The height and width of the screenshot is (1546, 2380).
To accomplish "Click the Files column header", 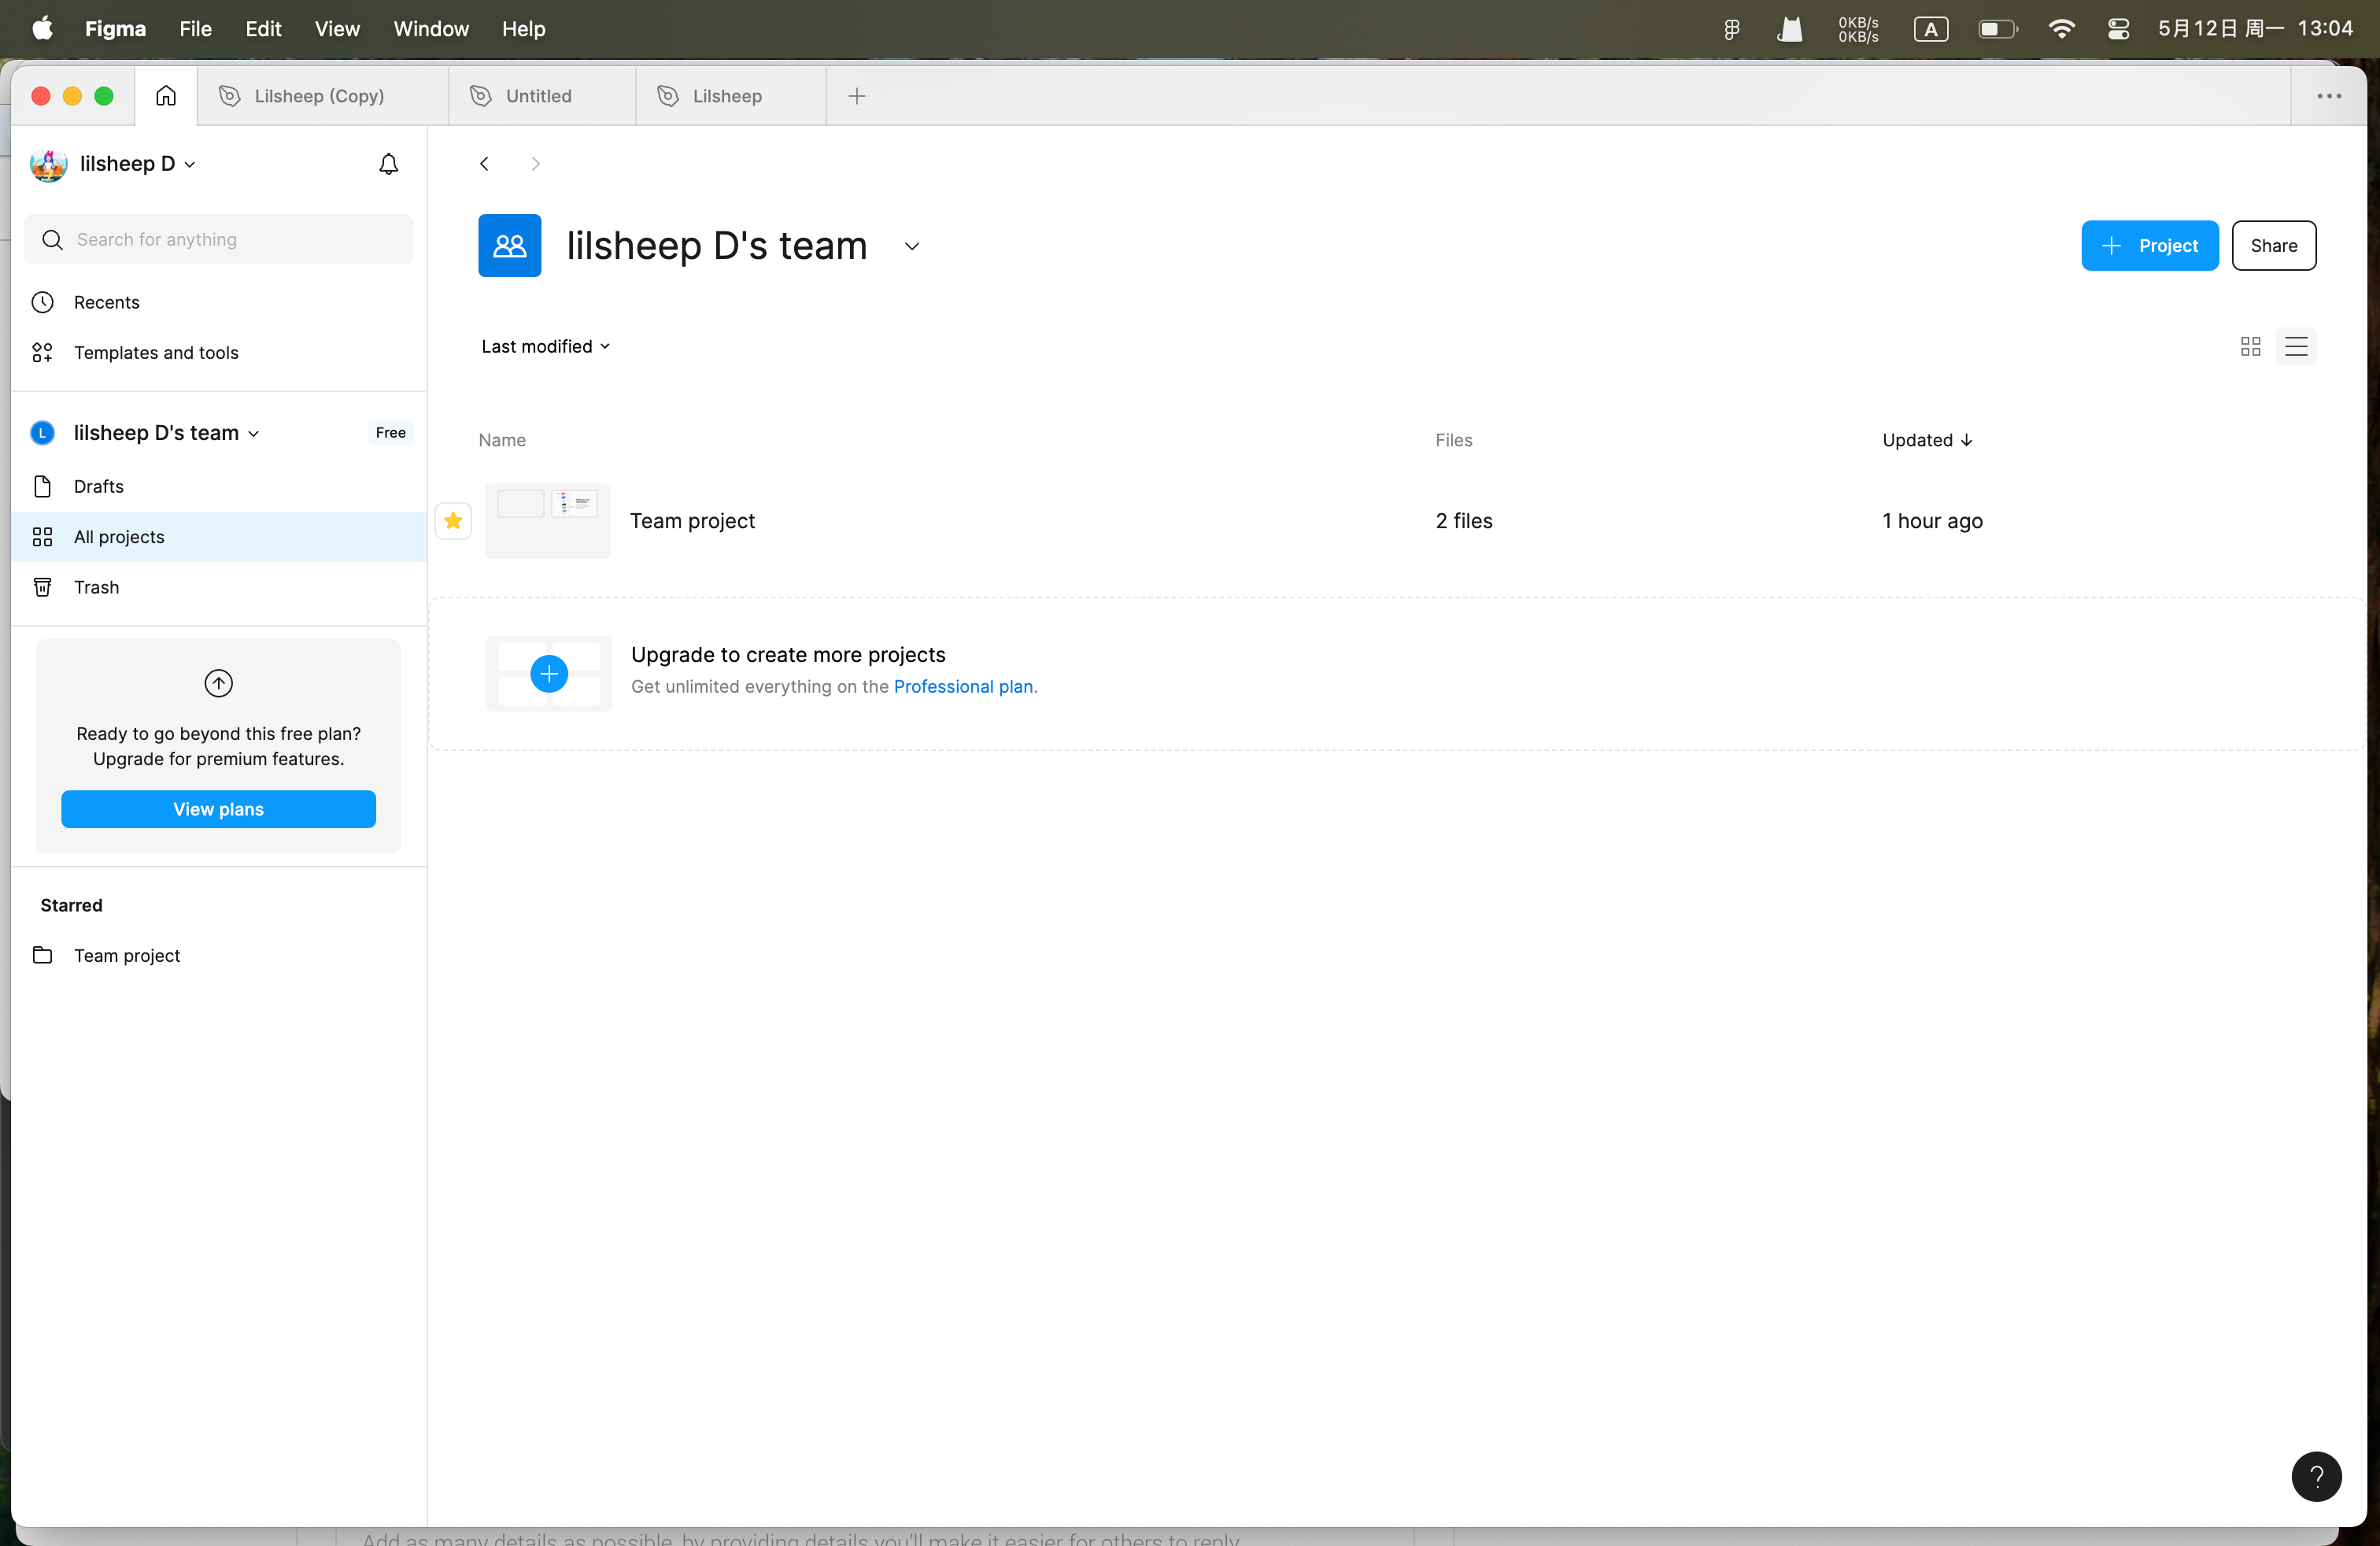I will tap(1453, 440).
